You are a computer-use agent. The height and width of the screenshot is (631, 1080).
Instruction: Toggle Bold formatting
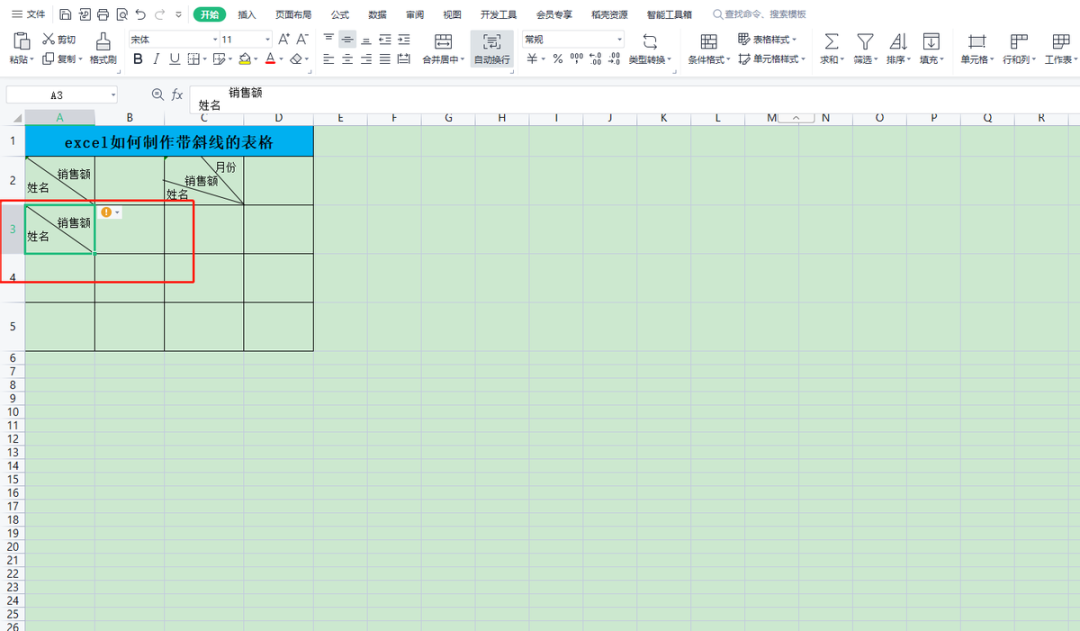pos(138,59)
